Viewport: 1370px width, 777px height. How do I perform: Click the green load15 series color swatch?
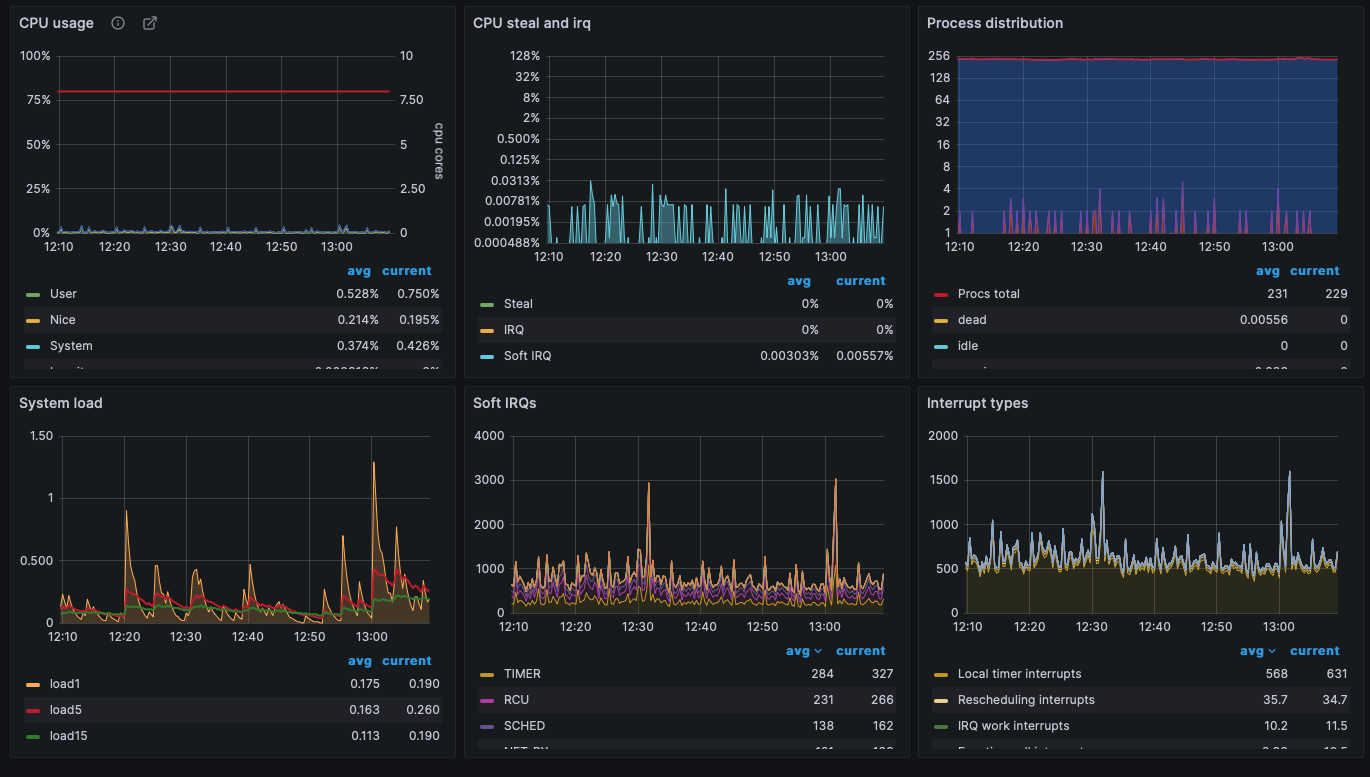coord(33,736)
